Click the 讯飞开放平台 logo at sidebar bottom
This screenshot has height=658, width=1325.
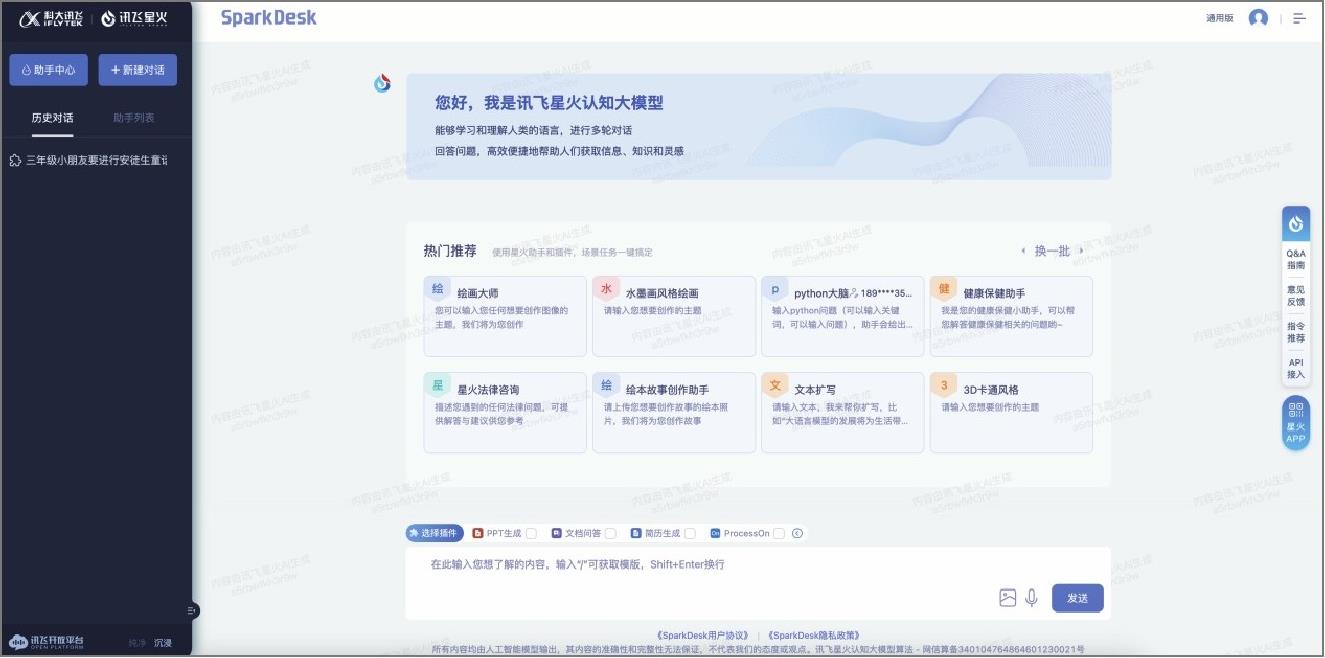47,642
